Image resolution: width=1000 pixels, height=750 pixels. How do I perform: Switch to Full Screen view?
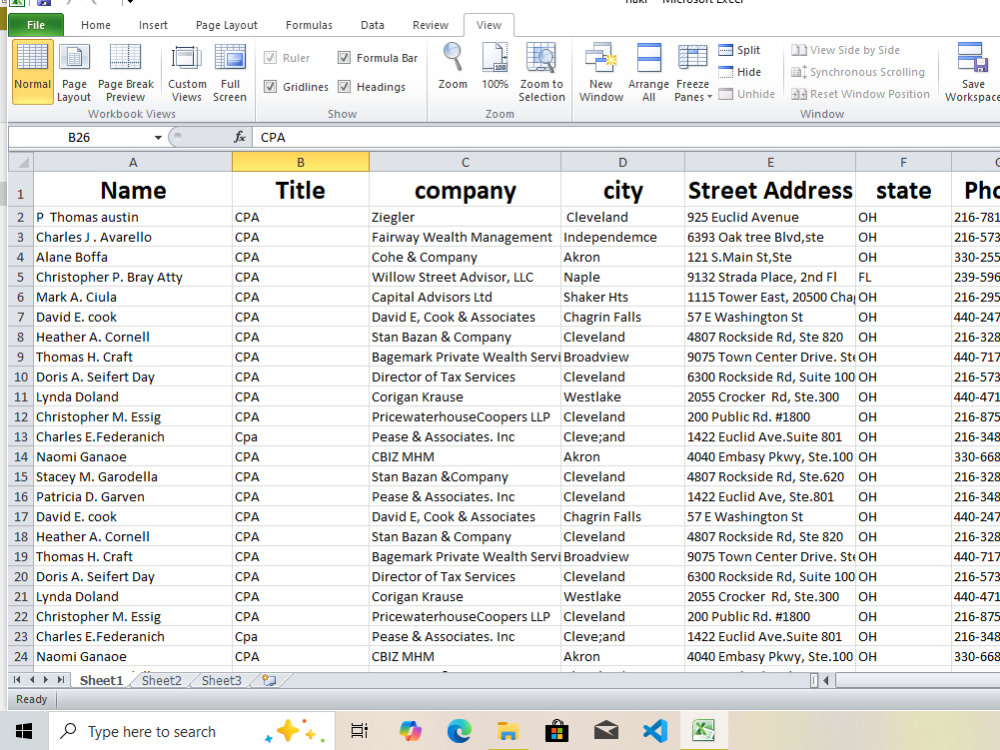(230, 71)
